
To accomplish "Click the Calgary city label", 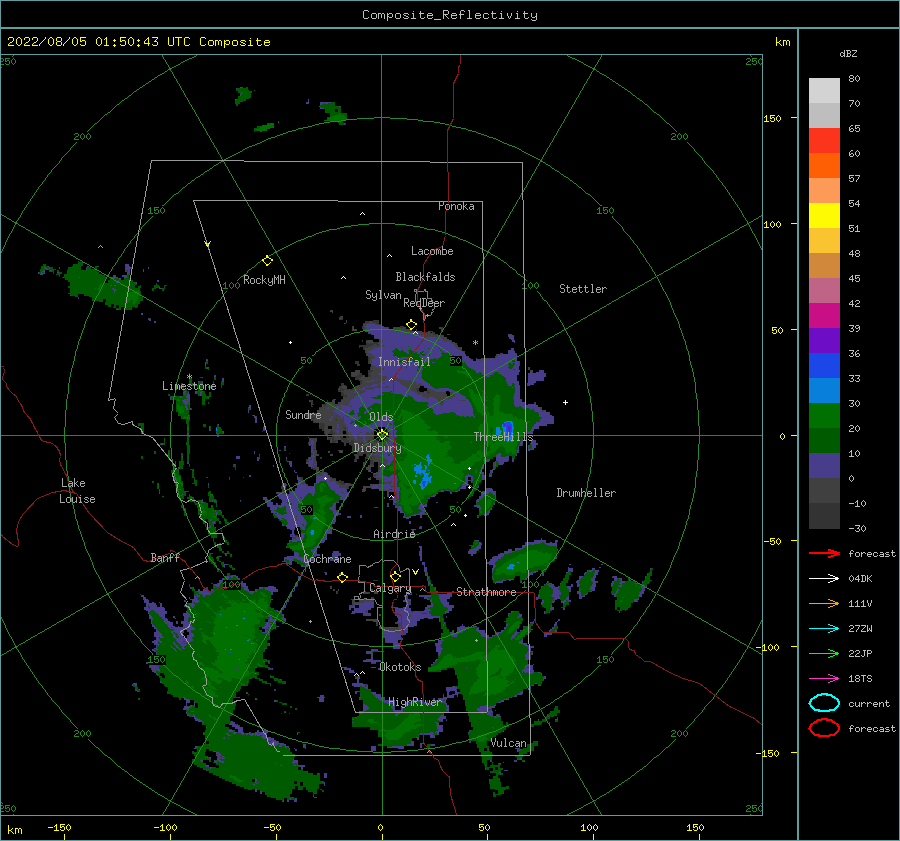I will pyautogui.click(x=390, y=588).
